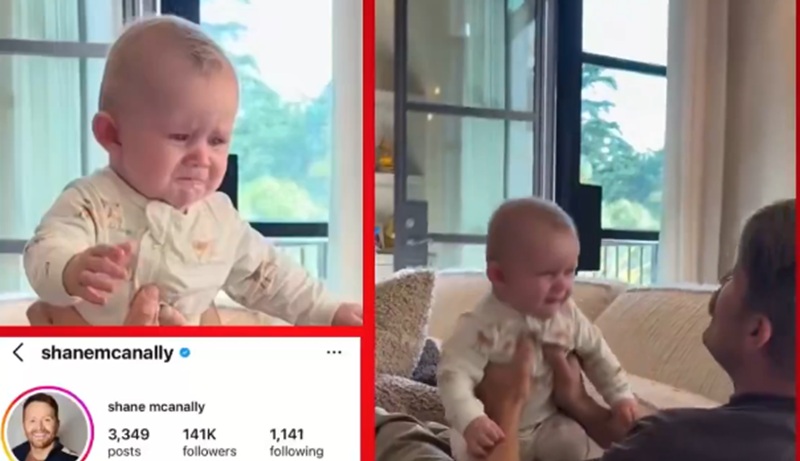Click the shanemcanally username header
The image size is (800, 461).
tap(107, 353)
